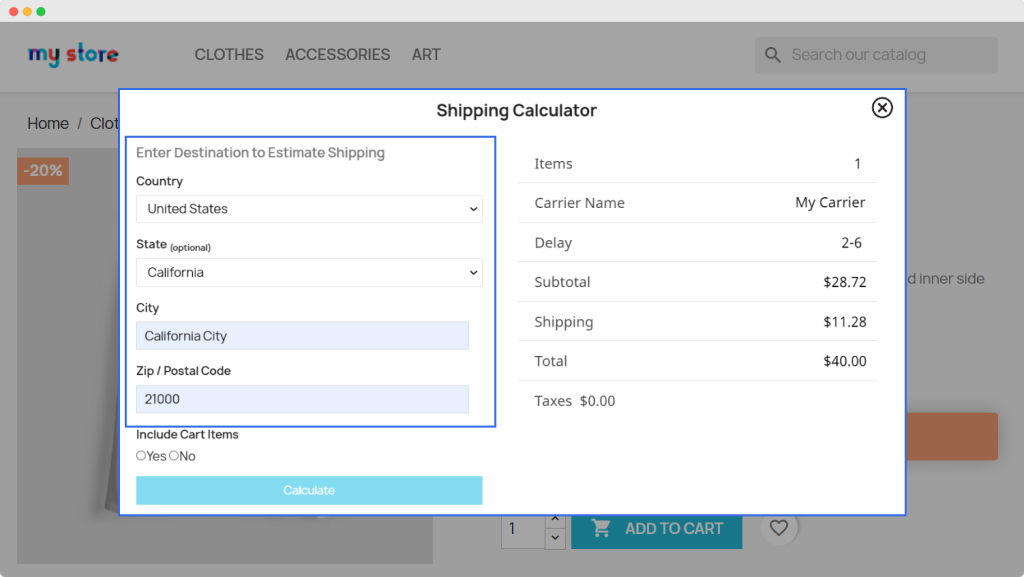Click the my store logo
Image resolution: width=1024 pixels, height=577 pixels.
point(73,55)
